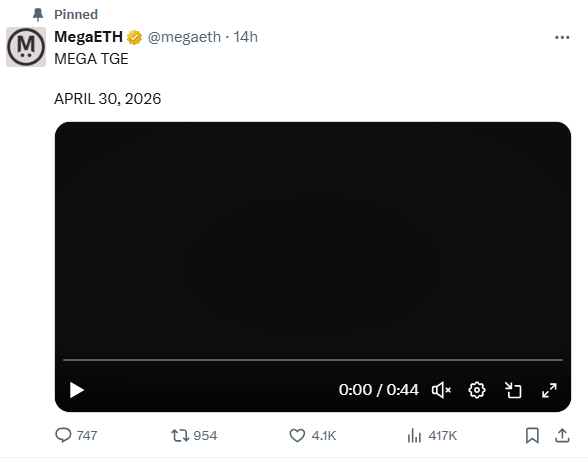The width and height of the screenshot is (588, 458).
Task: View post analytics showing 417K views
Action: coord(432,435)
